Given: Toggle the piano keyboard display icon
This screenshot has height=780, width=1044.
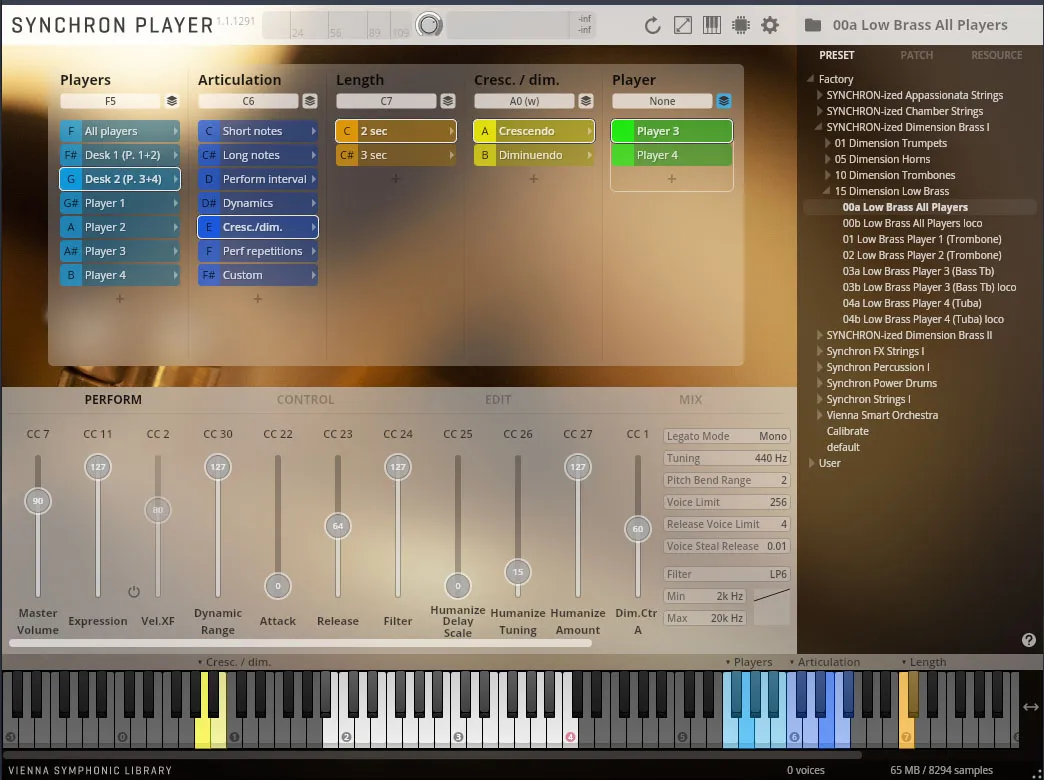Looking at the screenshot, I should [x=711, y=26].
